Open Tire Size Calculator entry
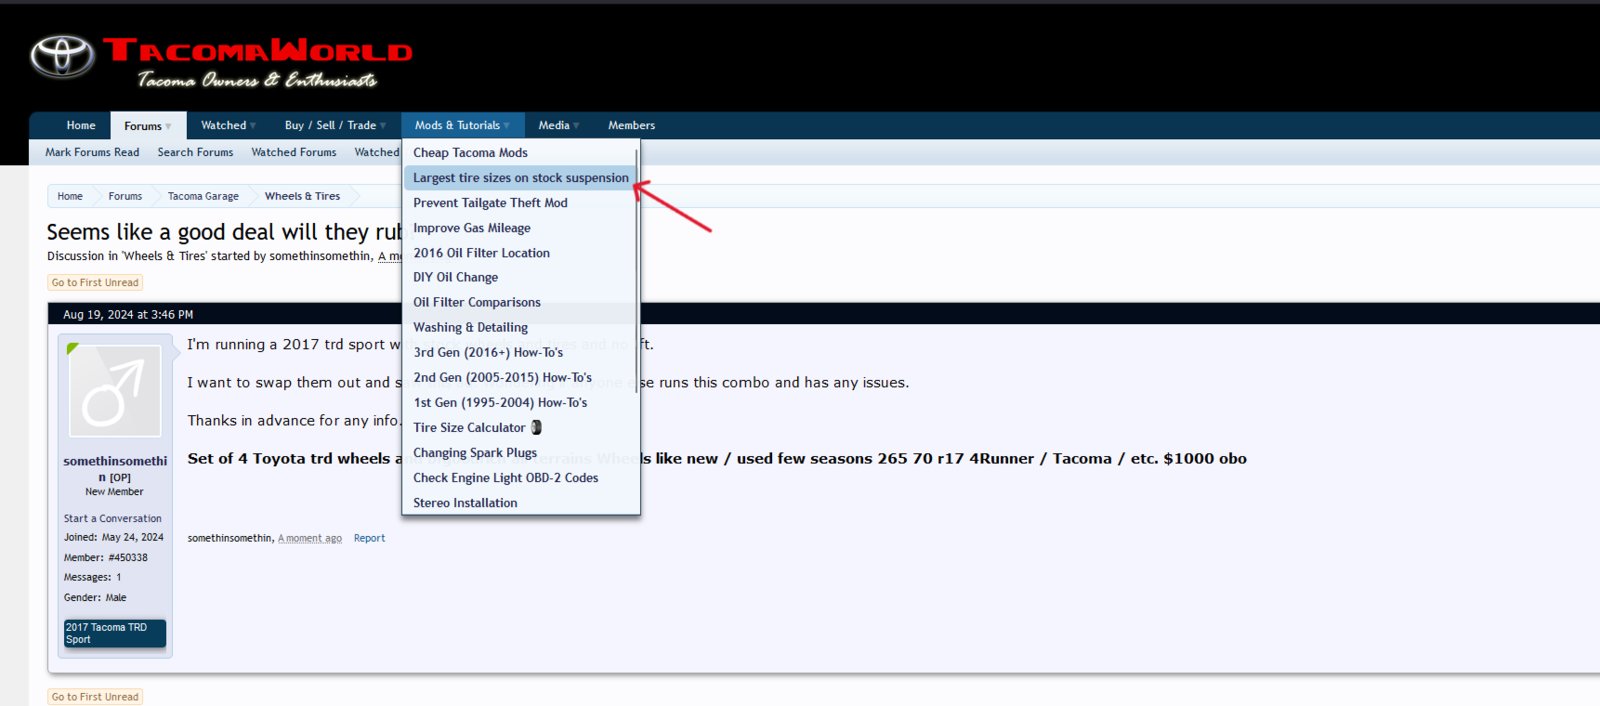Viewport: 1600px width, 706px height. click(469, 427)
